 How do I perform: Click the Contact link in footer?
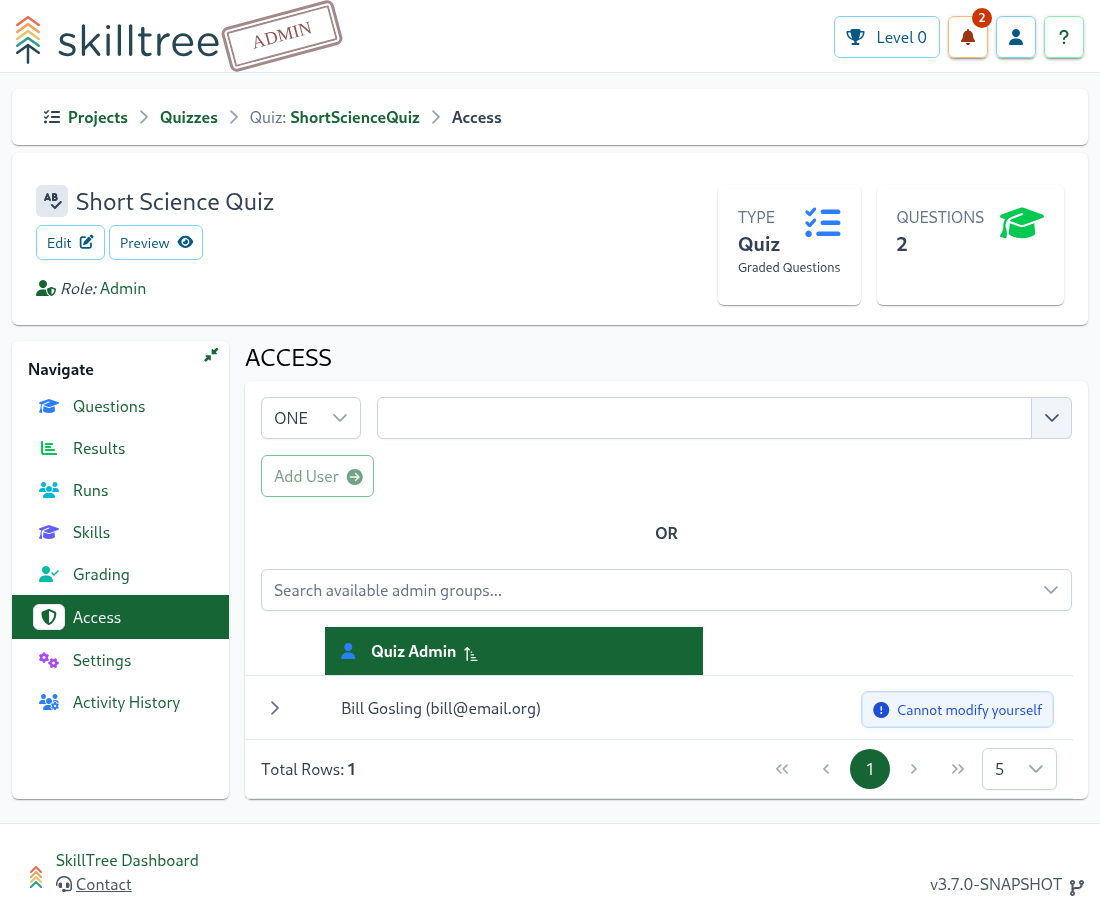[103, 884]
